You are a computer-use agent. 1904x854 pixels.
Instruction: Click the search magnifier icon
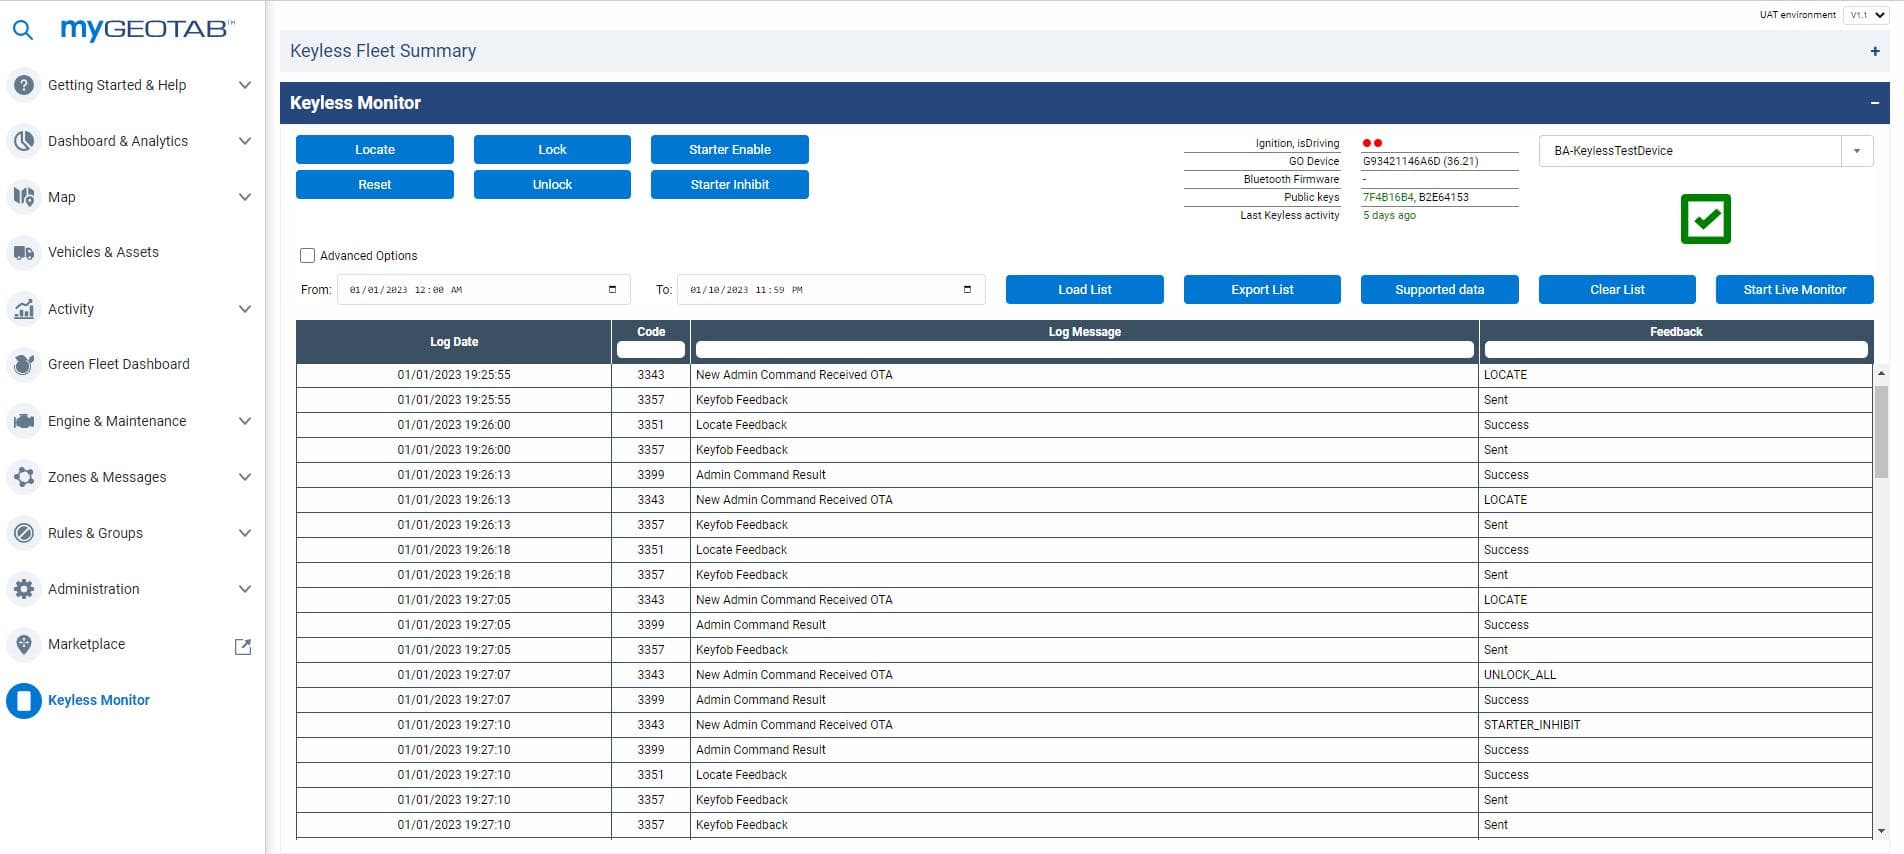pyautogui.click(x=22, y=30)
